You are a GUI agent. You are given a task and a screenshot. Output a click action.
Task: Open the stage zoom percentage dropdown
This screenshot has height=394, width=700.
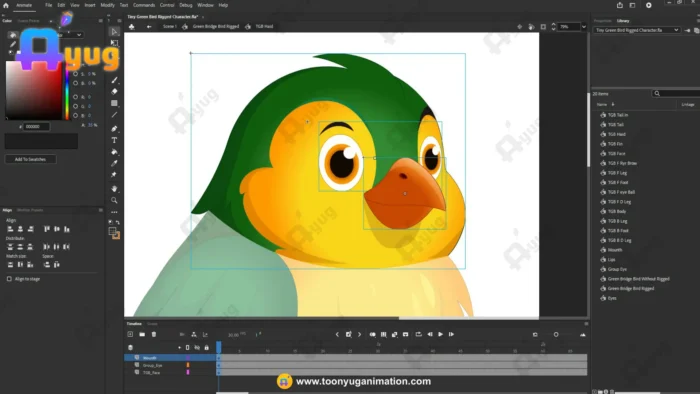tap(583, 27)
